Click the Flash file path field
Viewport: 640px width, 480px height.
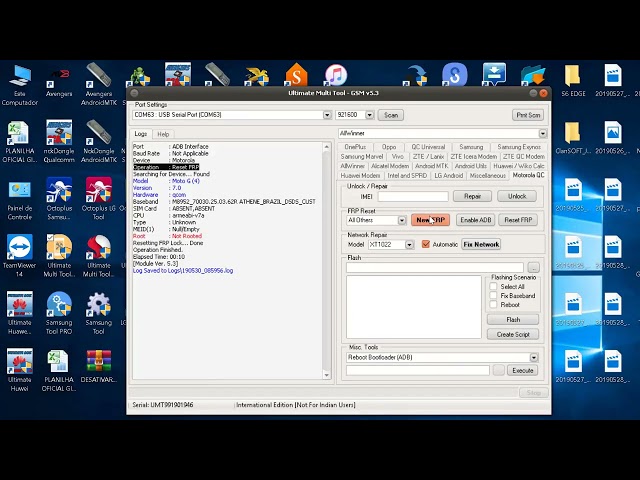[x=435, y=267]
